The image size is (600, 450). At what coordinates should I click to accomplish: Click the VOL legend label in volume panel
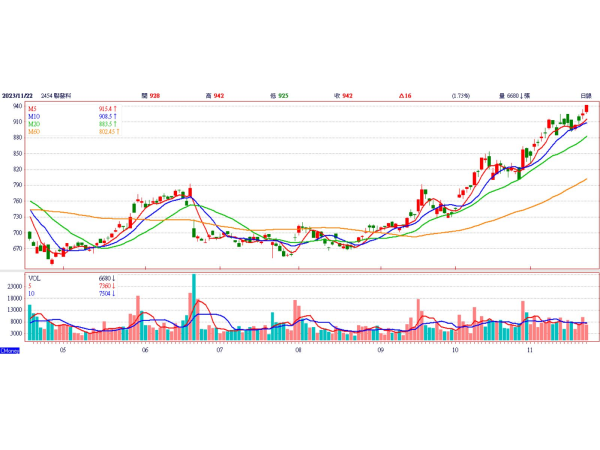tap(35, 277)
